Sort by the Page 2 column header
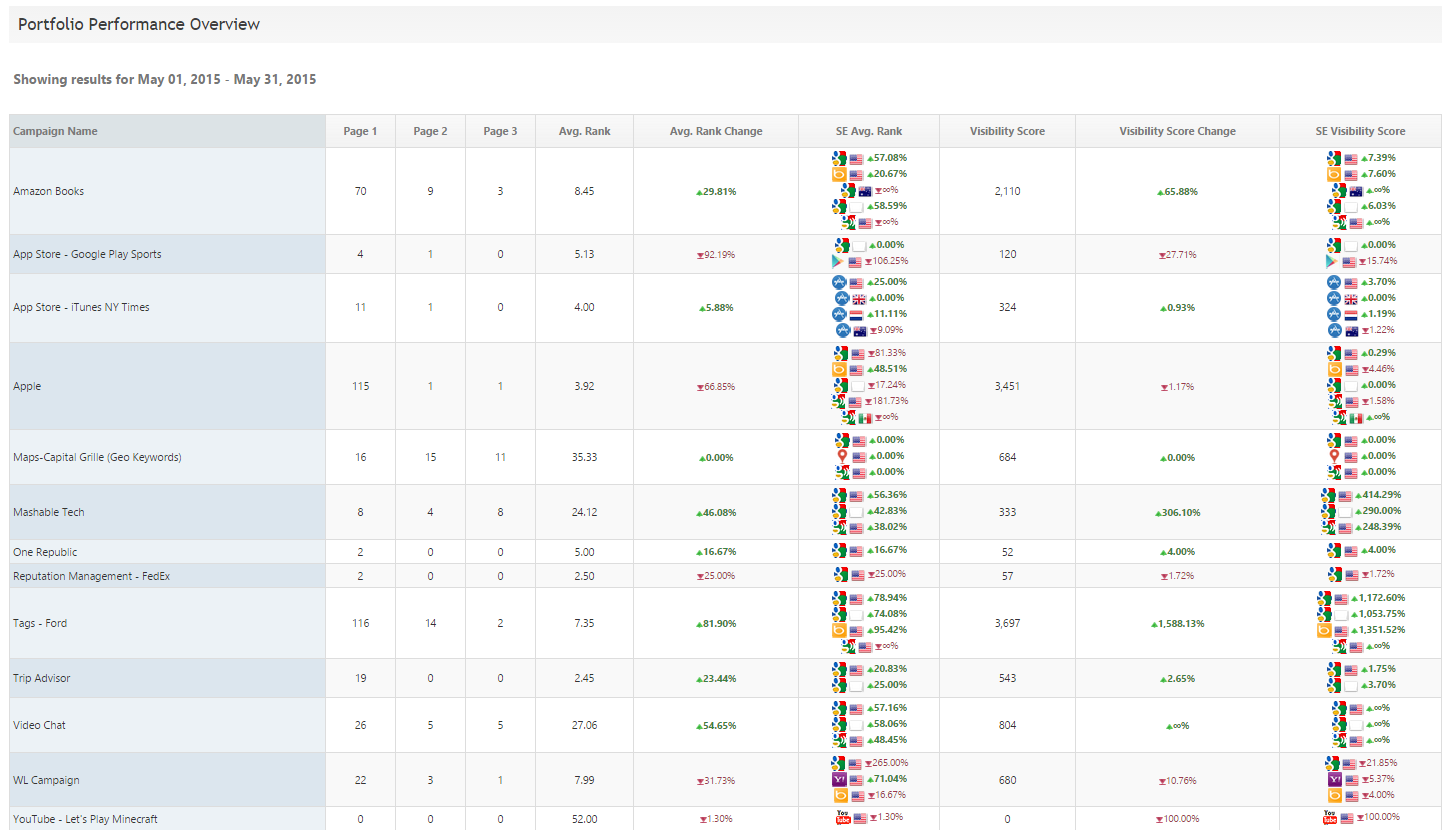The width and height of the screenshot is (1445, 830). 430,131
